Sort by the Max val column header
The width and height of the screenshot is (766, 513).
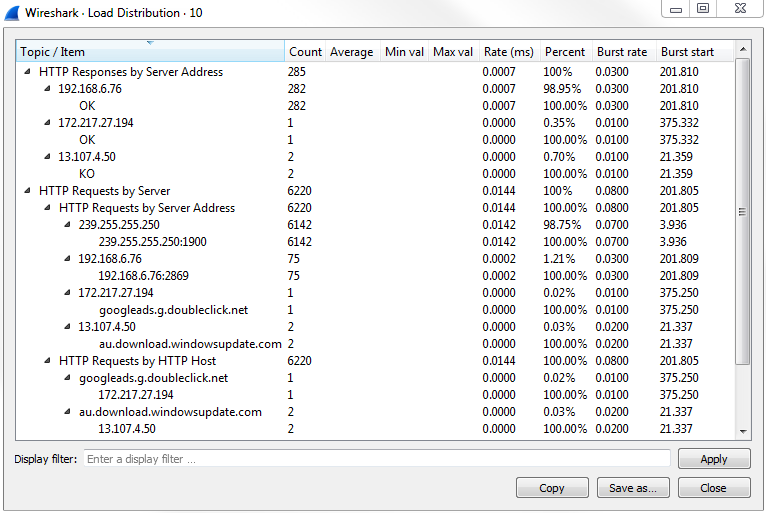point(453,51)
